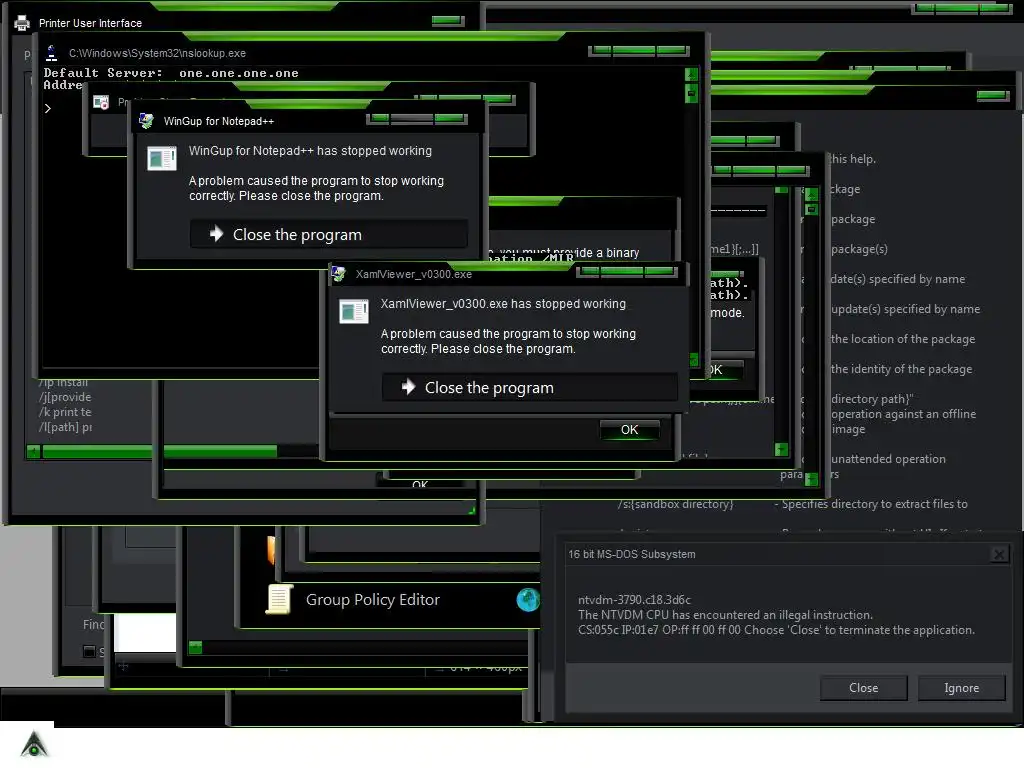Close the program in the XamlViewer dialog

pyautogui.click(x=529, y=387)
